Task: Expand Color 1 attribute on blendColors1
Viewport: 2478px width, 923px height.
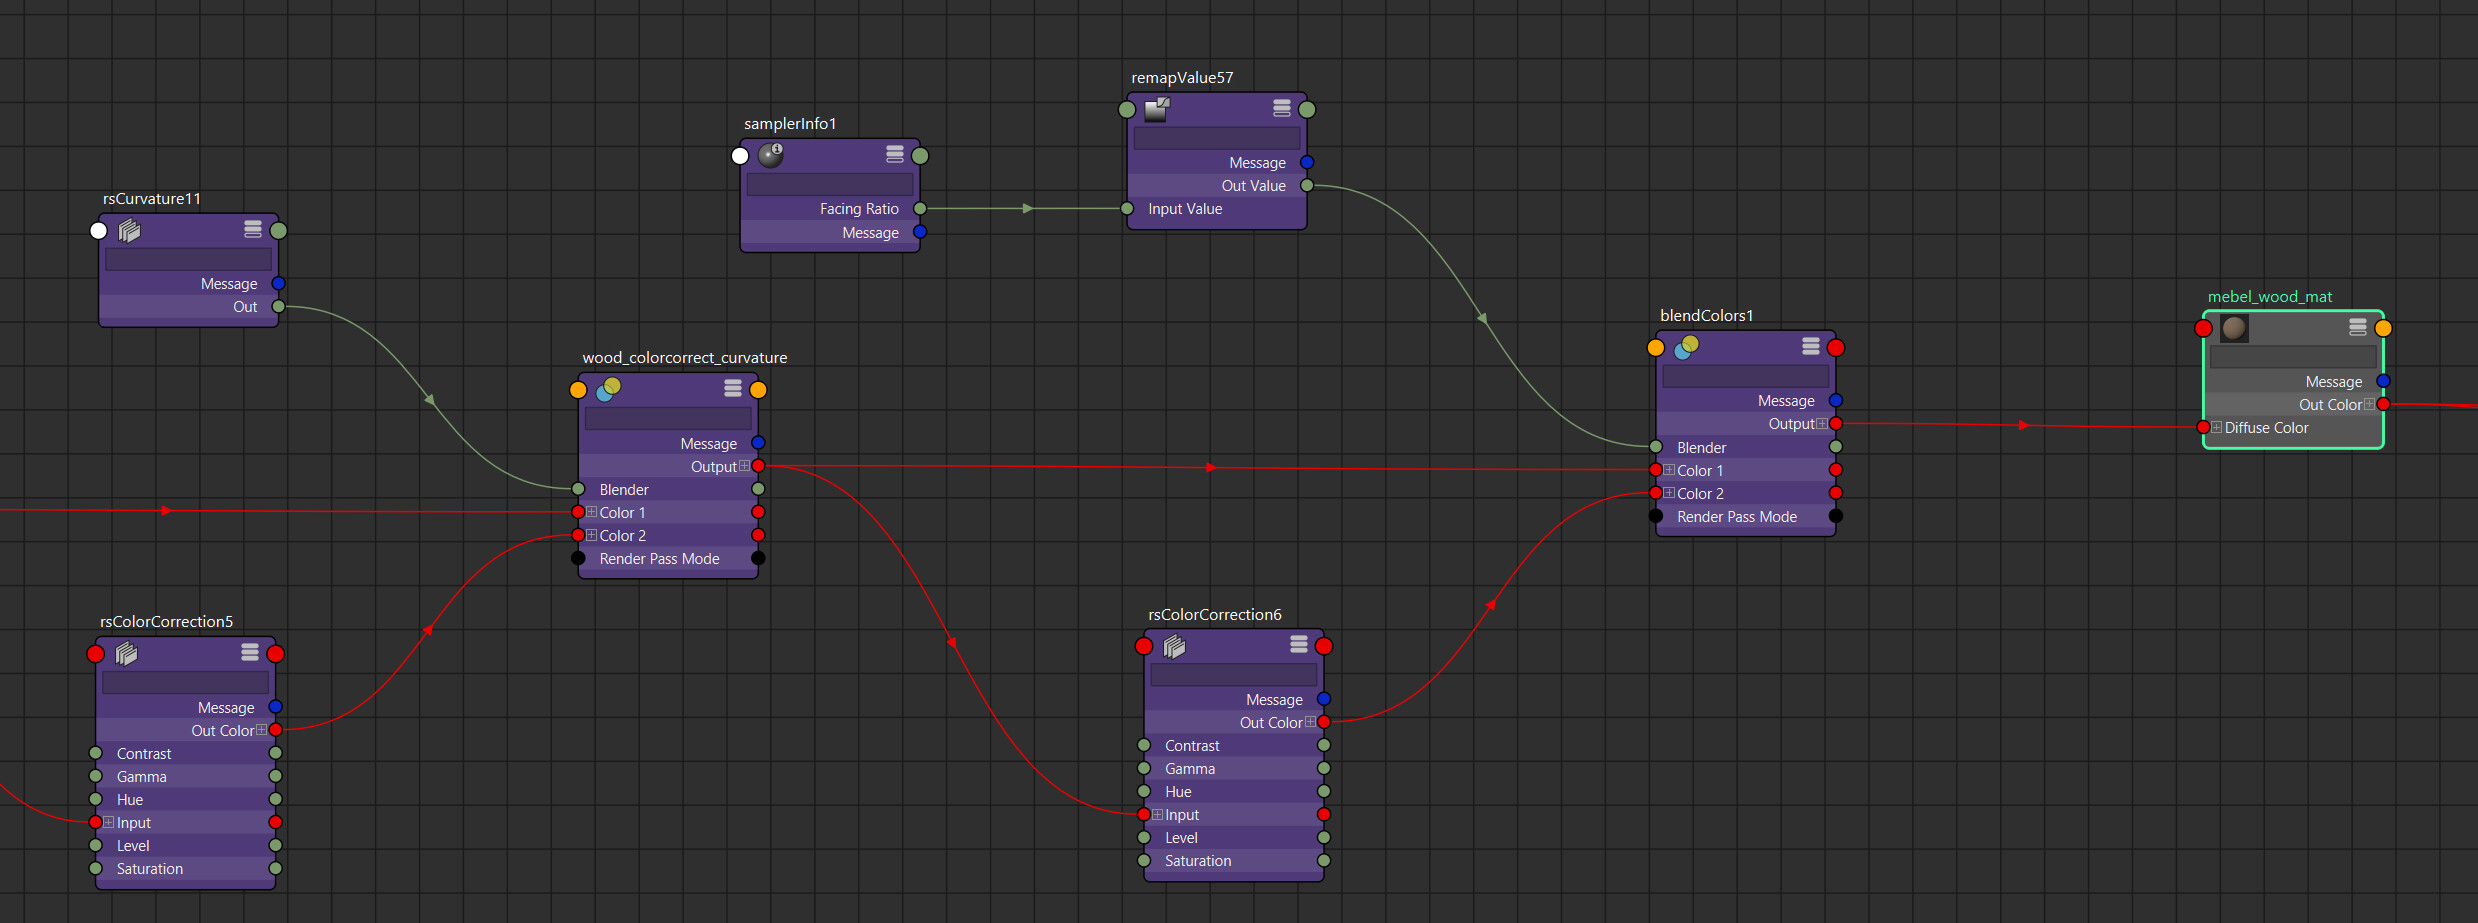Action: pos(1669,470)
